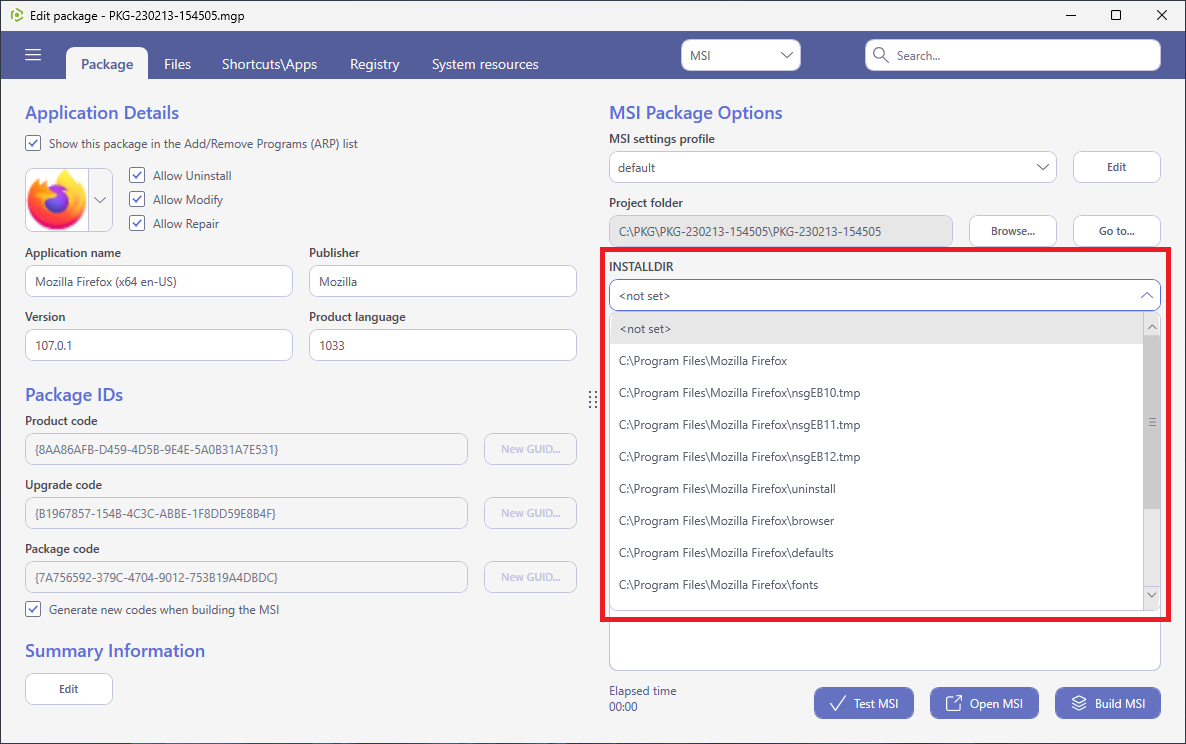Viewport: 1186px width, 744px height.
Task: Click the search magnifier icon
Action: click(880, 55)
